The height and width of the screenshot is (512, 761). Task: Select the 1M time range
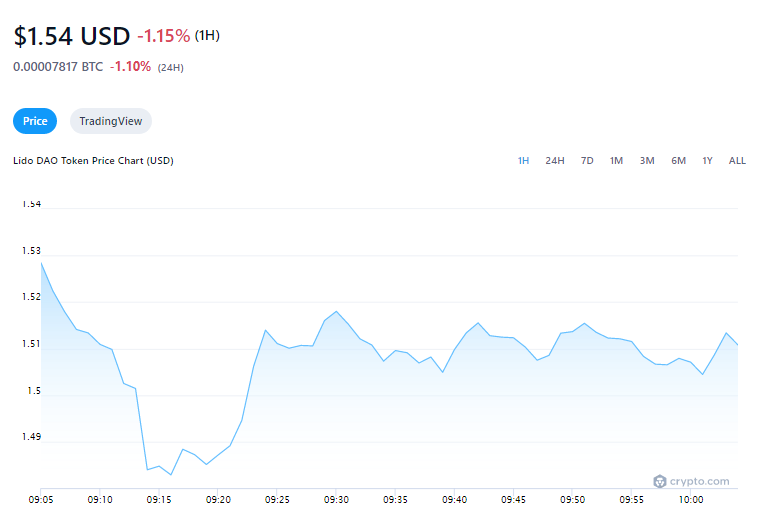pos(616,161)
